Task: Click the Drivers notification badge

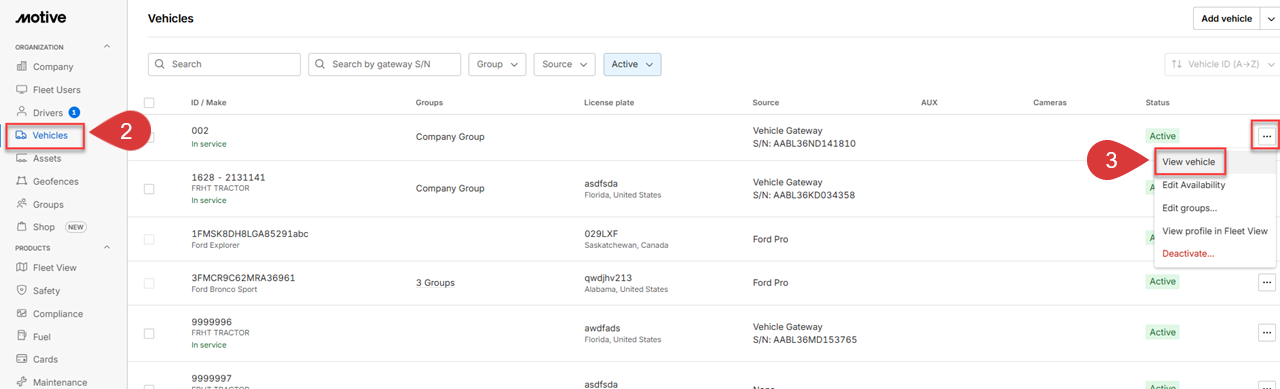Action: (74, 113)
